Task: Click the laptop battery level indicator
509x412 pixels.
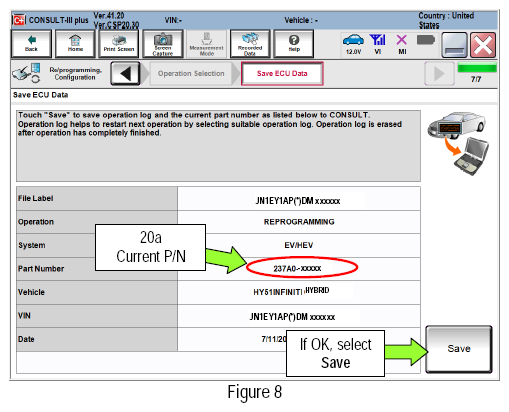Action: [426, 40]
